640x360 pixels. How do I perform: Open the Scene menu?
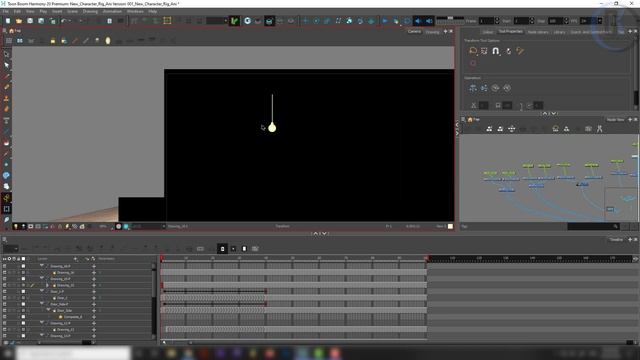(72, 11)
